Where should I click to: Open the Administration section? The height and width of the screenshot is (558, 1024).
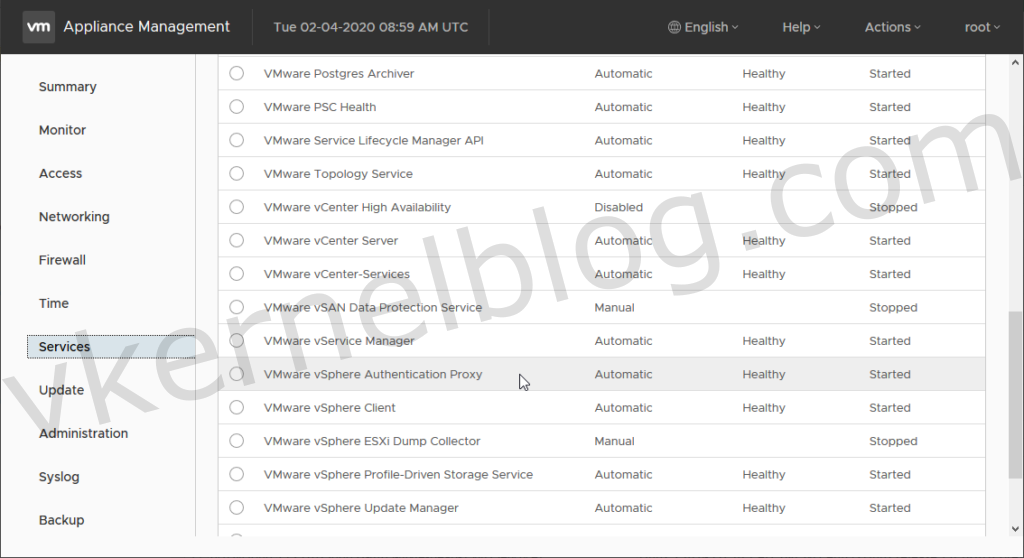[x=83, y=433]
